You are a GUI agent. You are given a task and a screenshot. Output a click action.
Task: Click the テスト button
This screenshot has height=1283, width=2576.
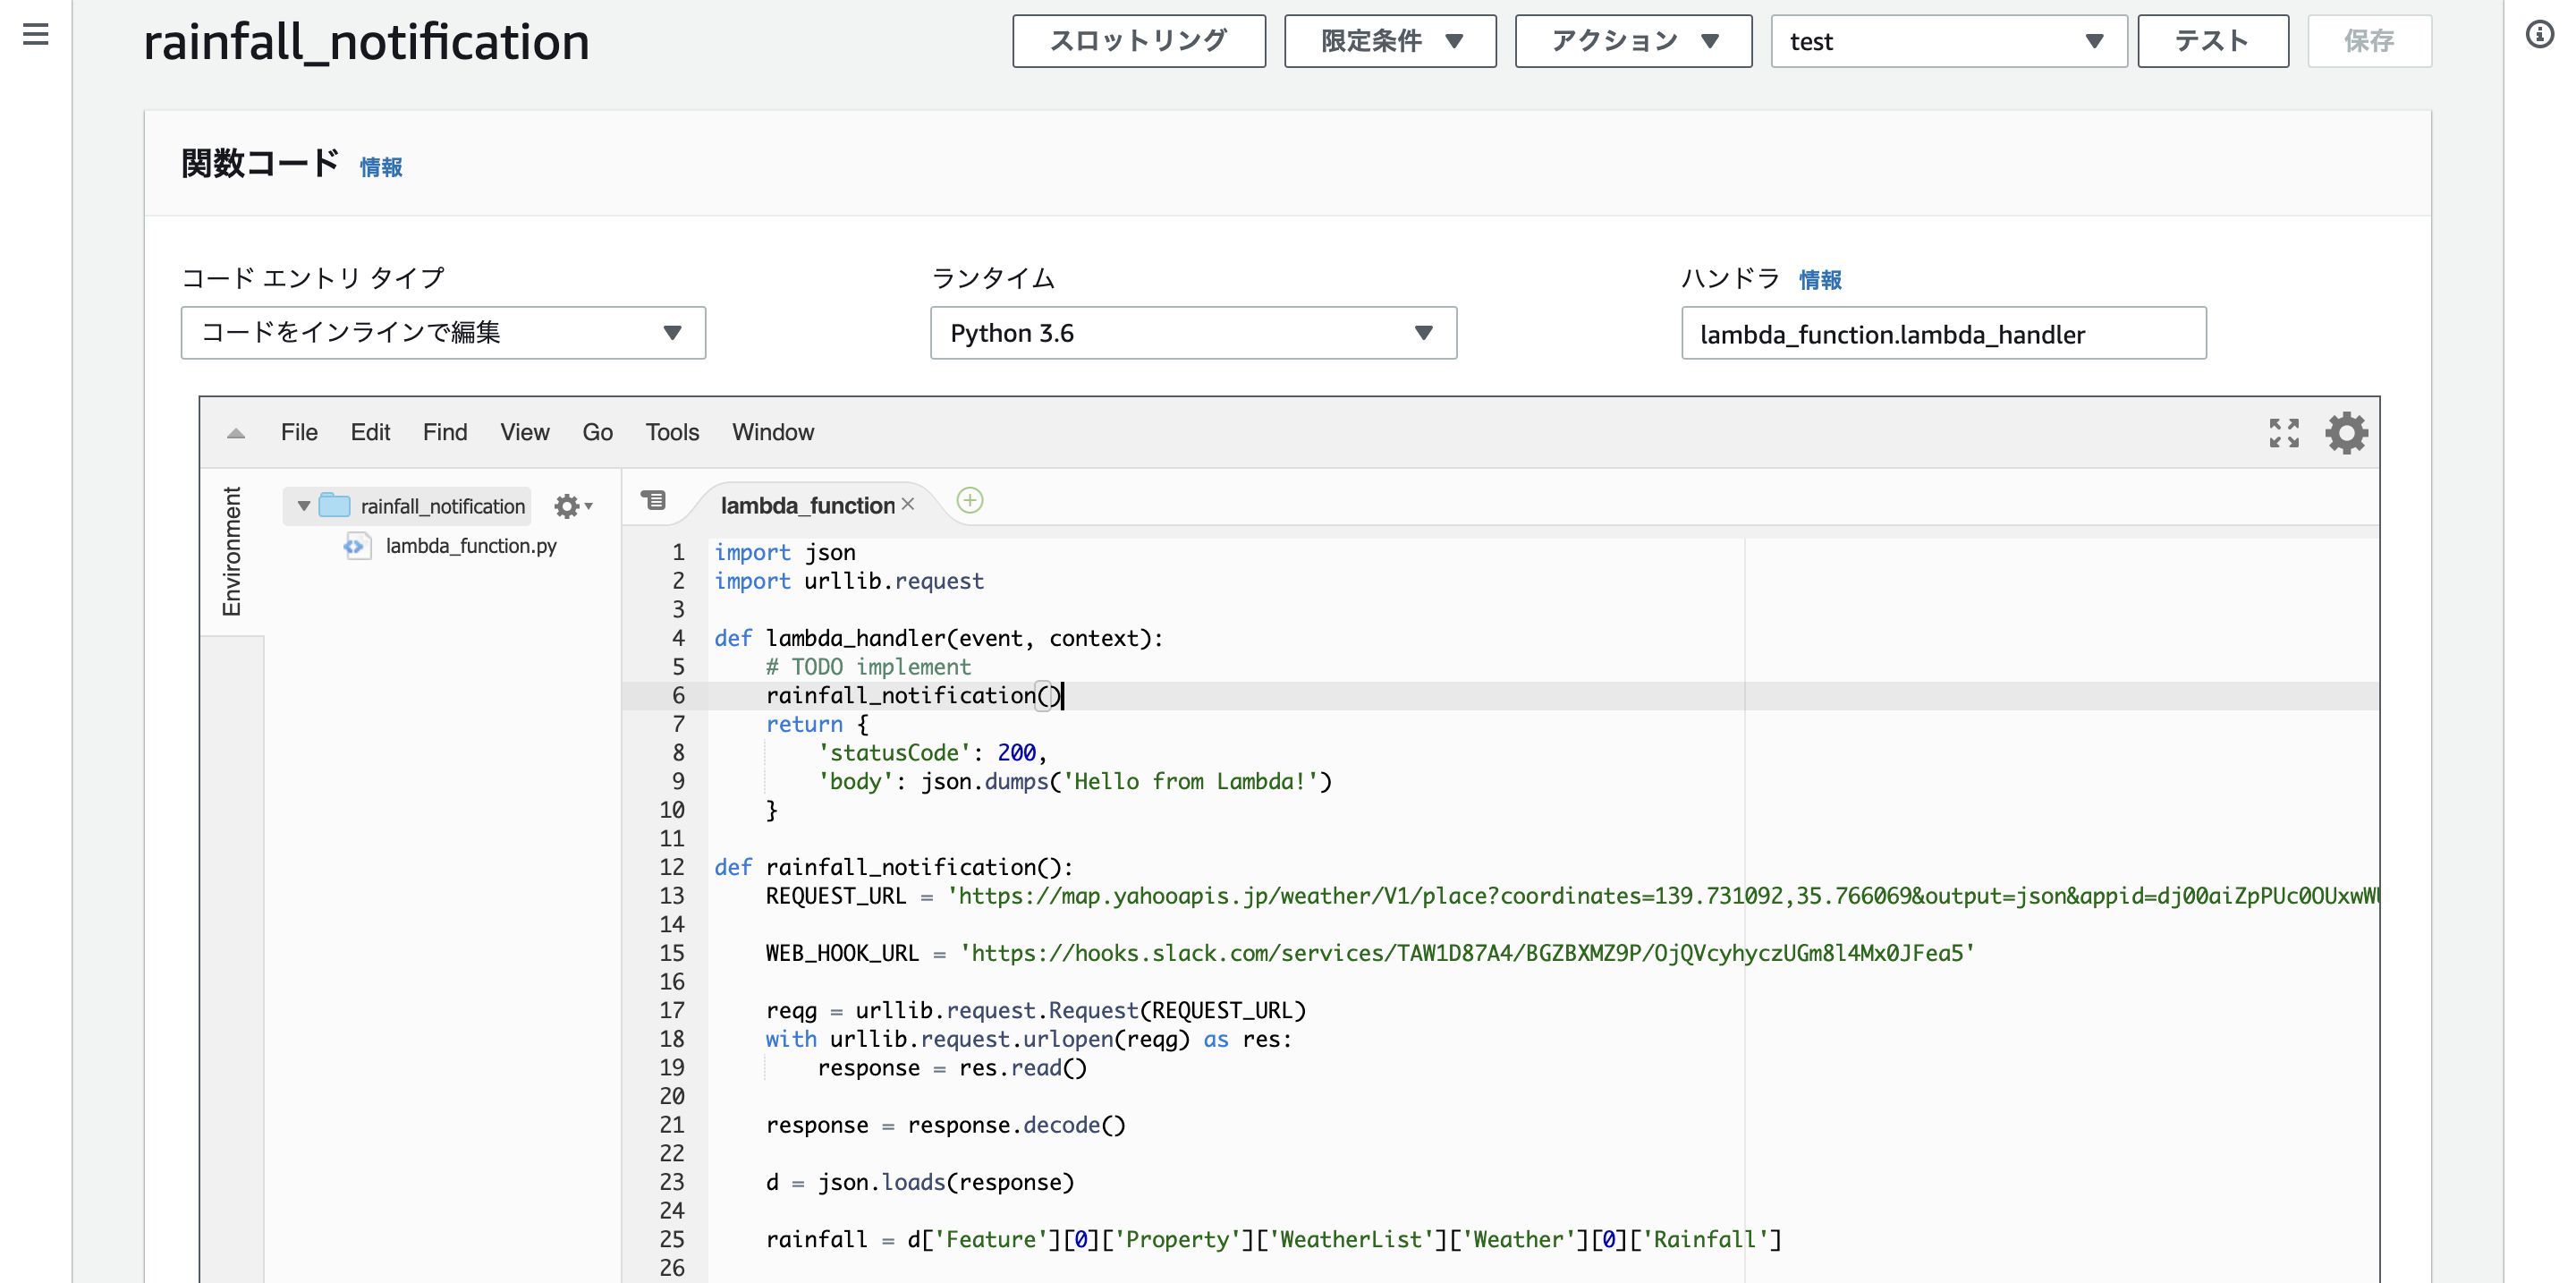pos(2213,41)
